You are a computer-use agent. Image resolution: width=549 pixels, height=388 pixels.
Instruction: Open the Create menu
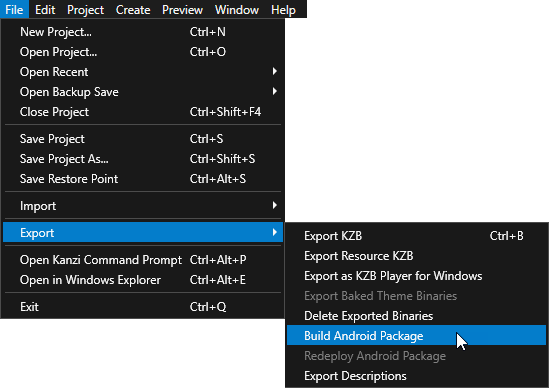(133, 9)
